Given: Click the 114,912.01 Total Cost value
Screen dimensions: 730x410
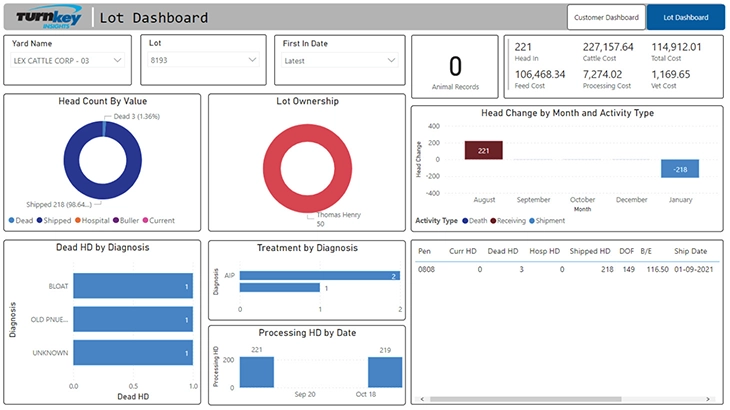Looking at the screenshot, I should (x=676, y=47).
